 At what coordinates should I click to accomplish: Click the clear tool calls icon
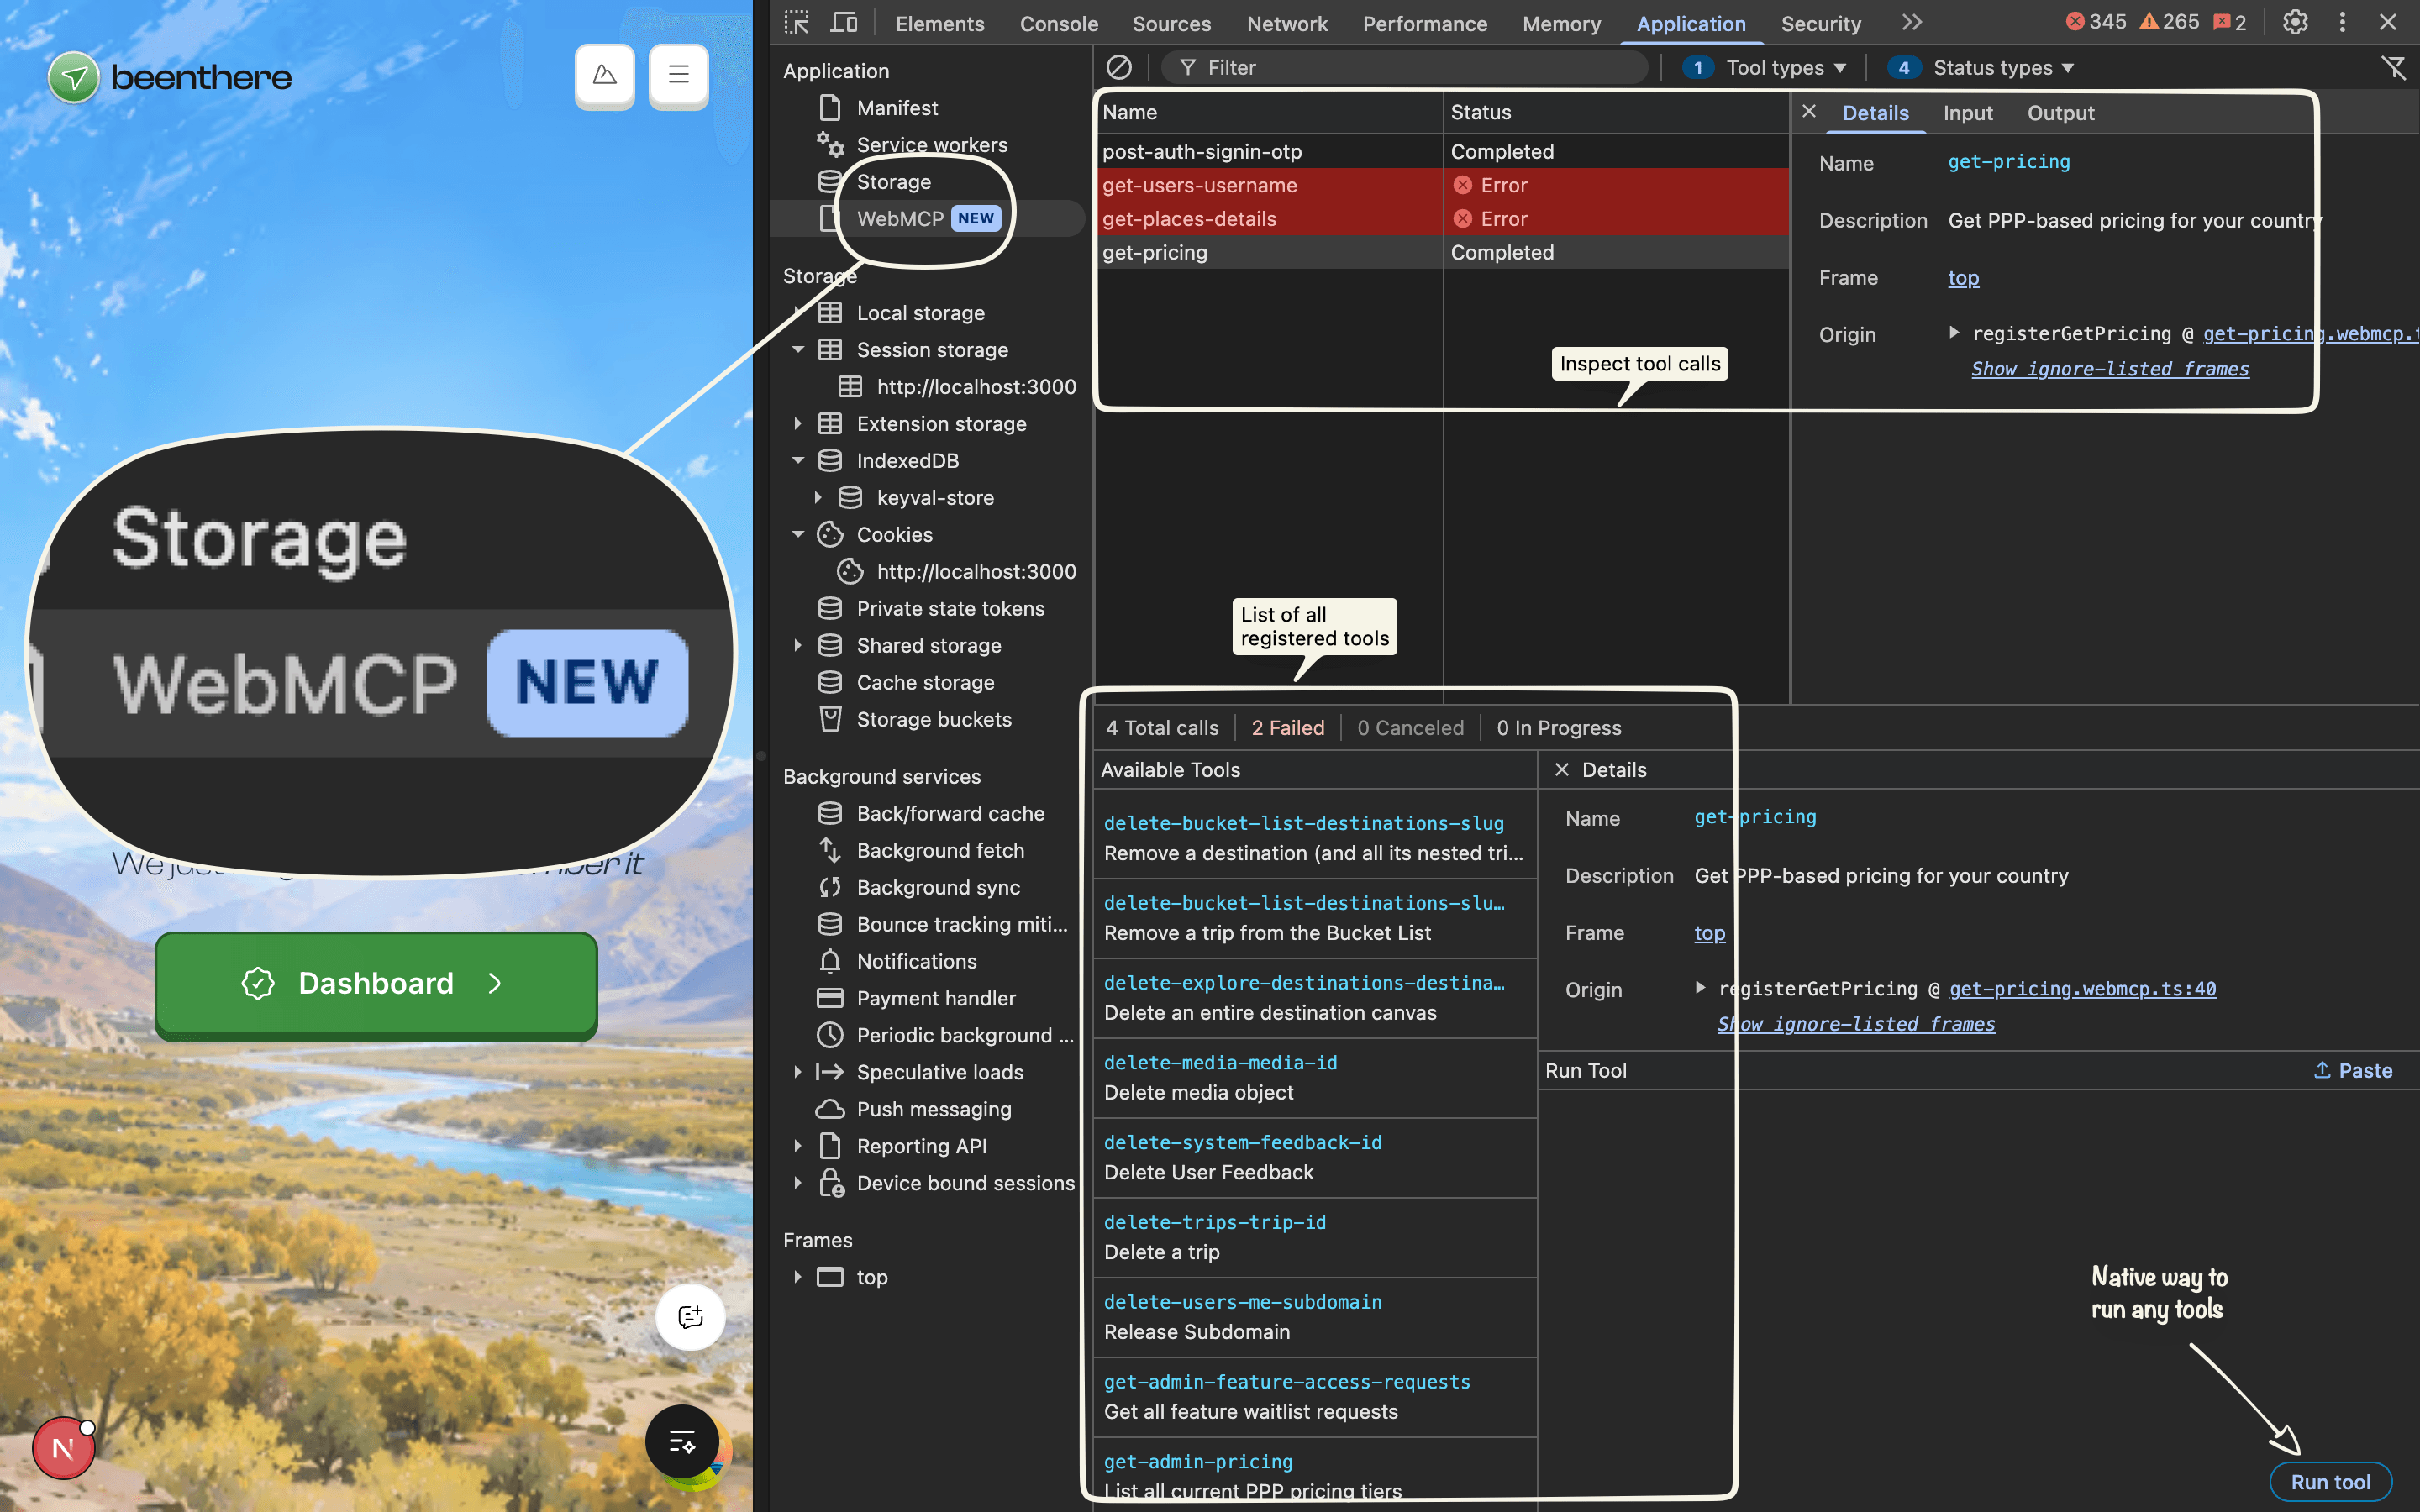click(1119, 67)
